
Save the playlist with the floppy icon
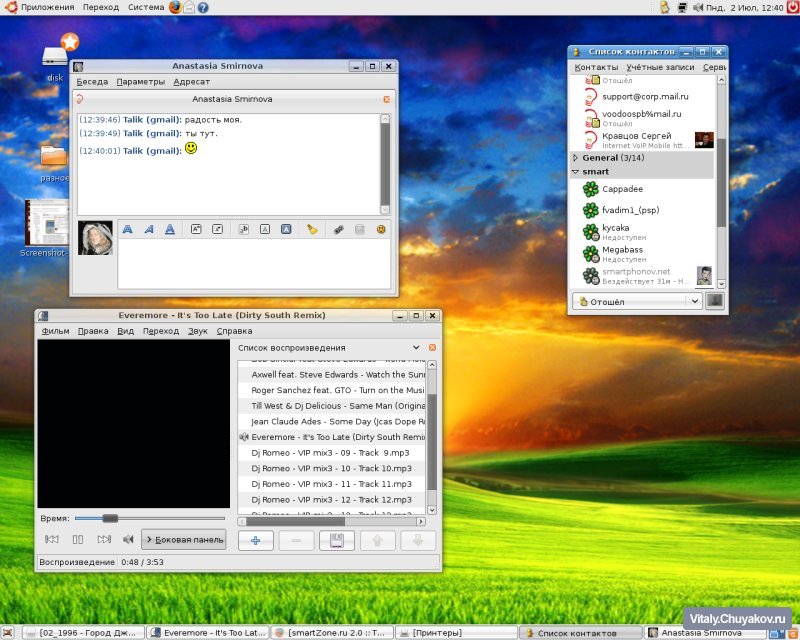337,540
